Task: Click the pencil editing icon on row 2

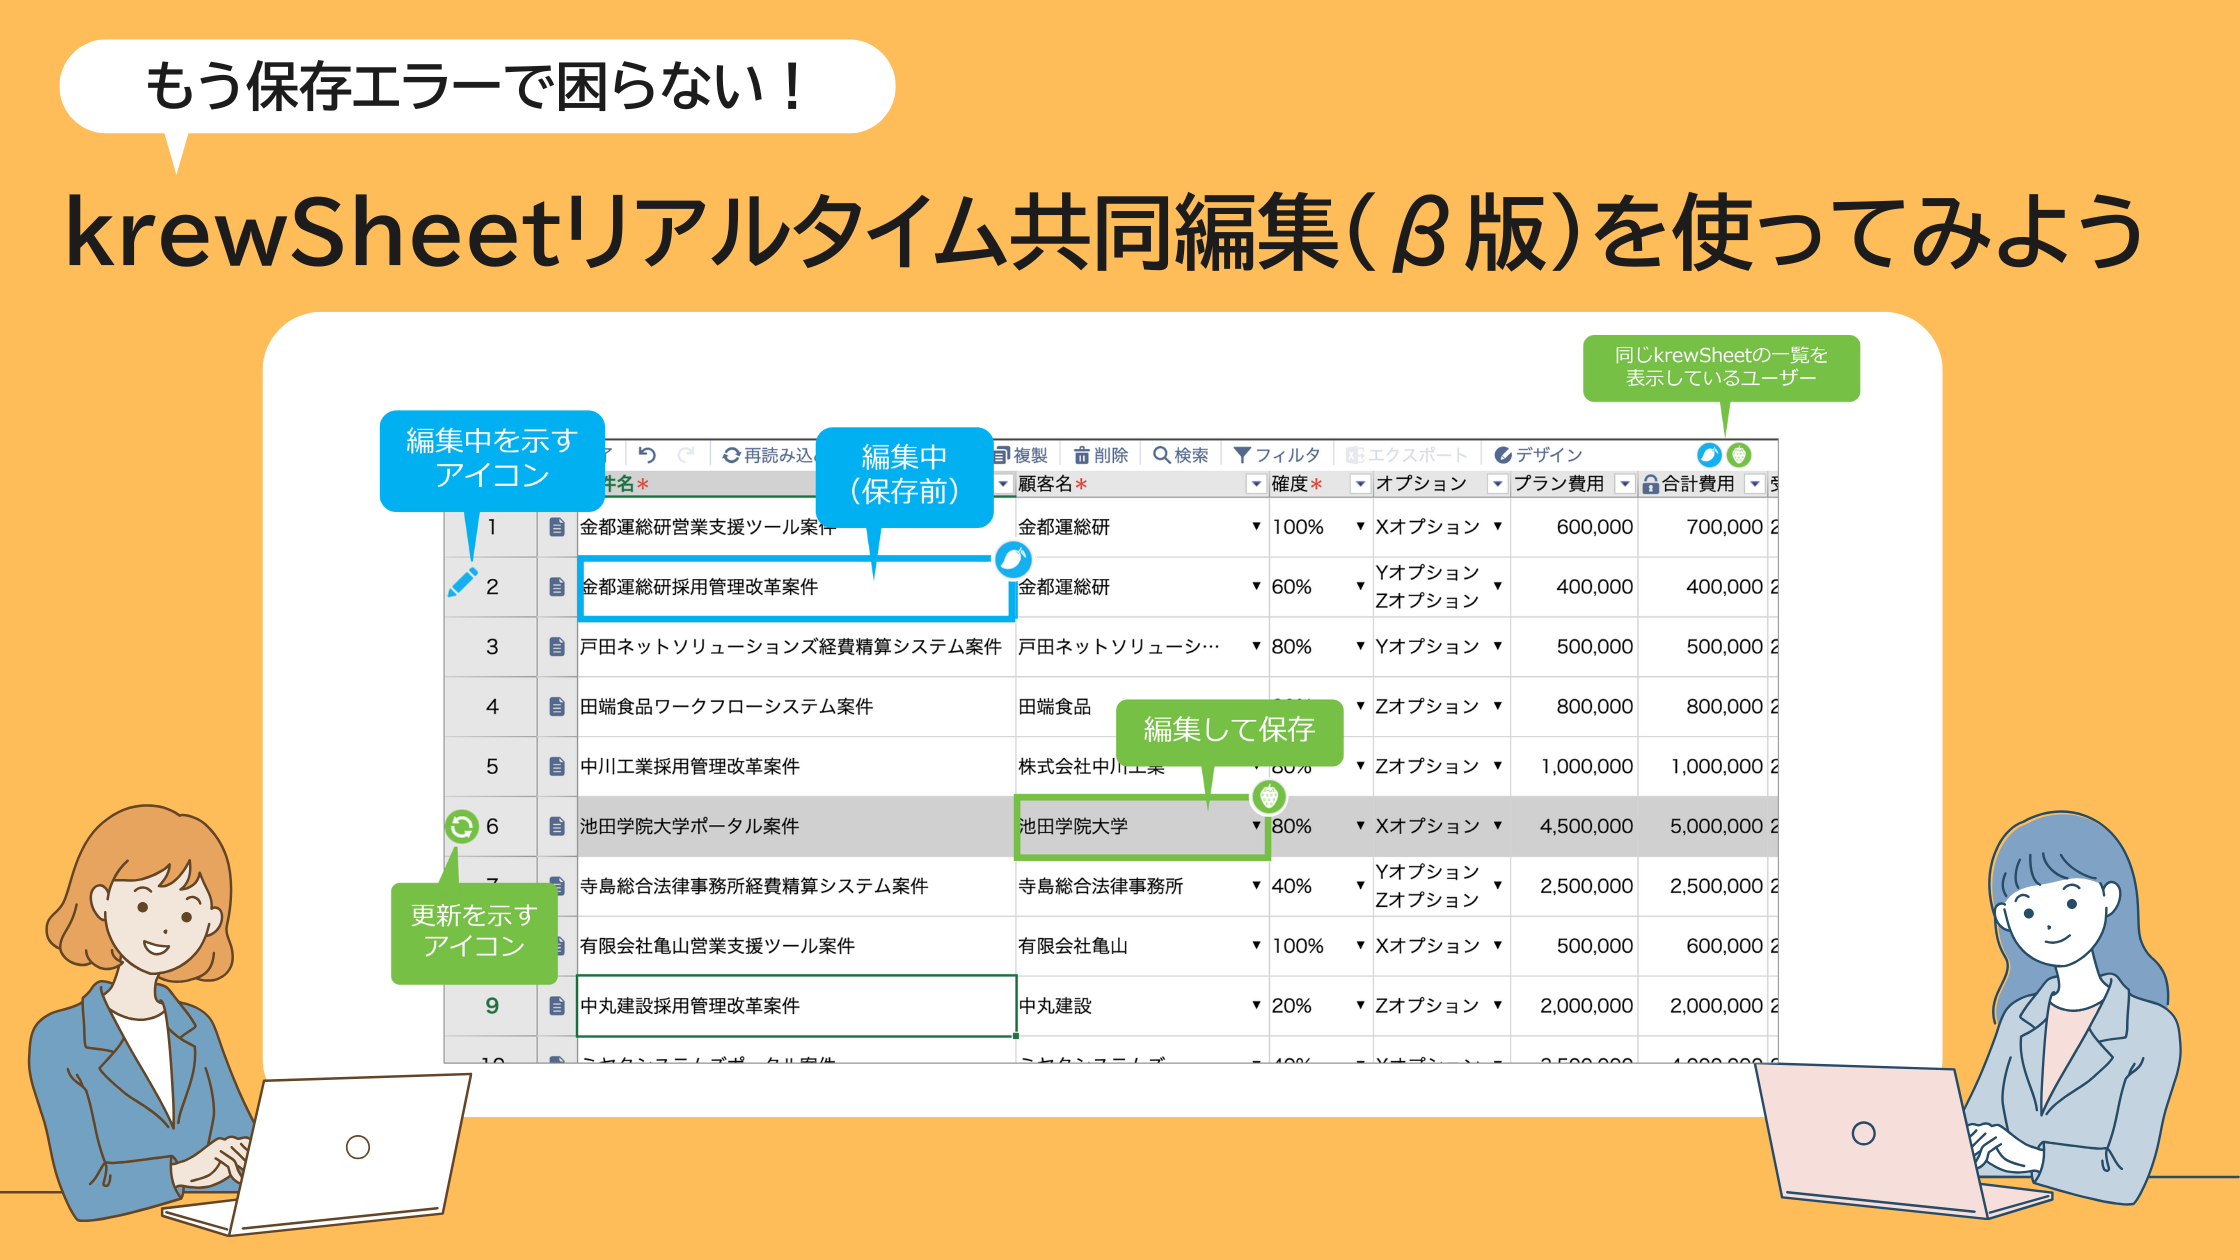Action: (x=462, y=583)
